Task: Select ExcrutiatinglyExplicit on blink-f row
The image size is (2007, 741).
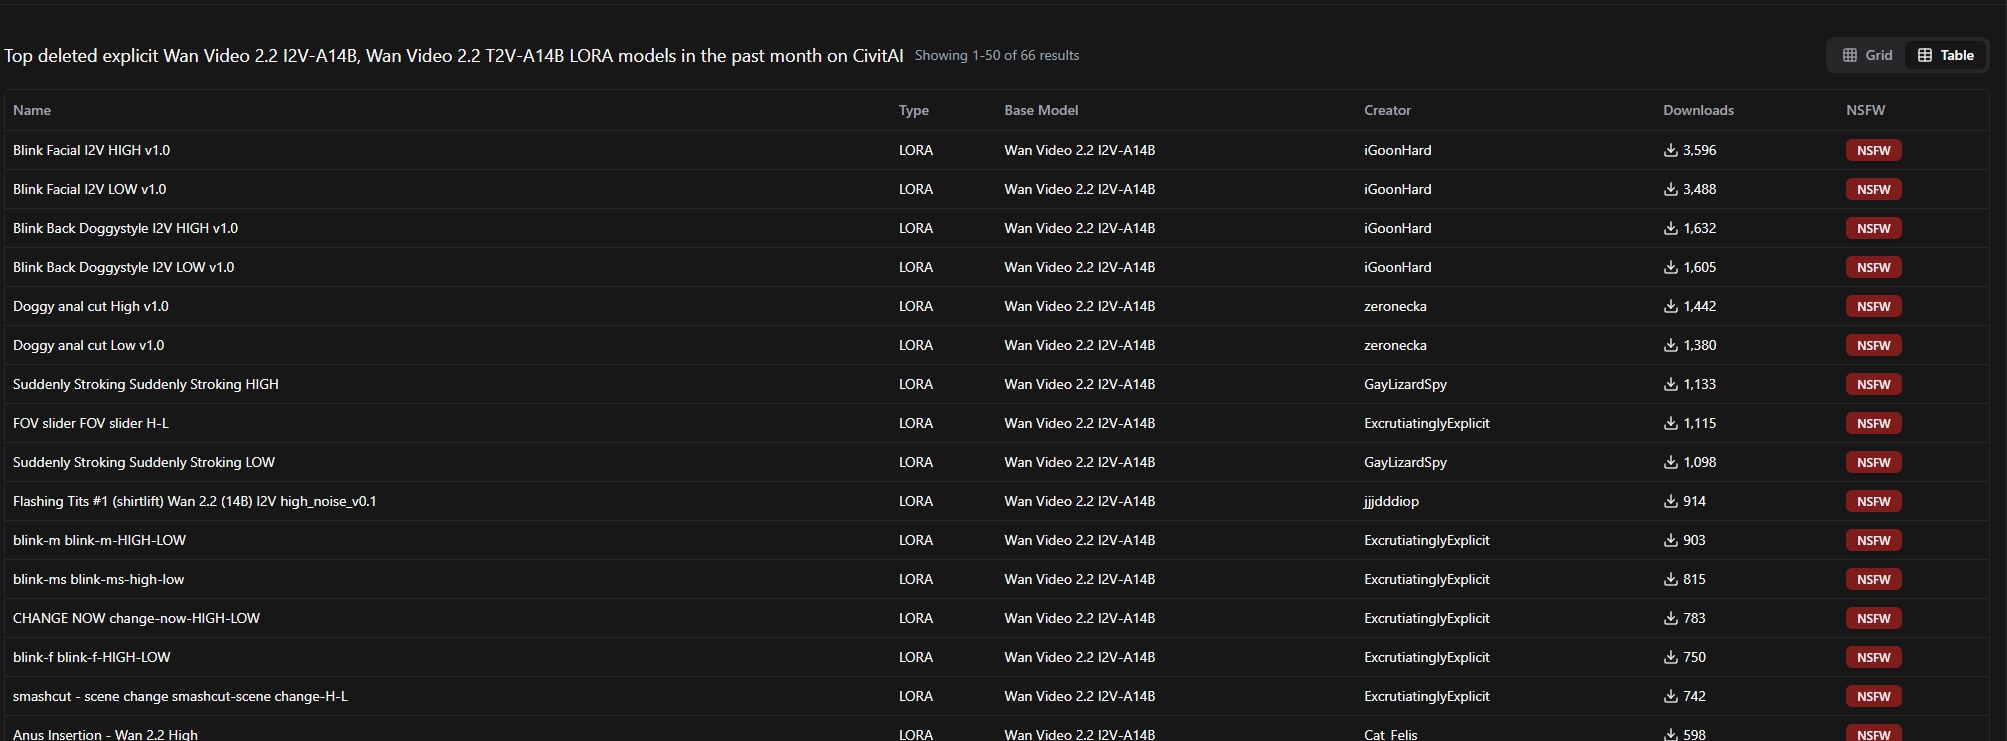Action: (x=1427, y=657)
